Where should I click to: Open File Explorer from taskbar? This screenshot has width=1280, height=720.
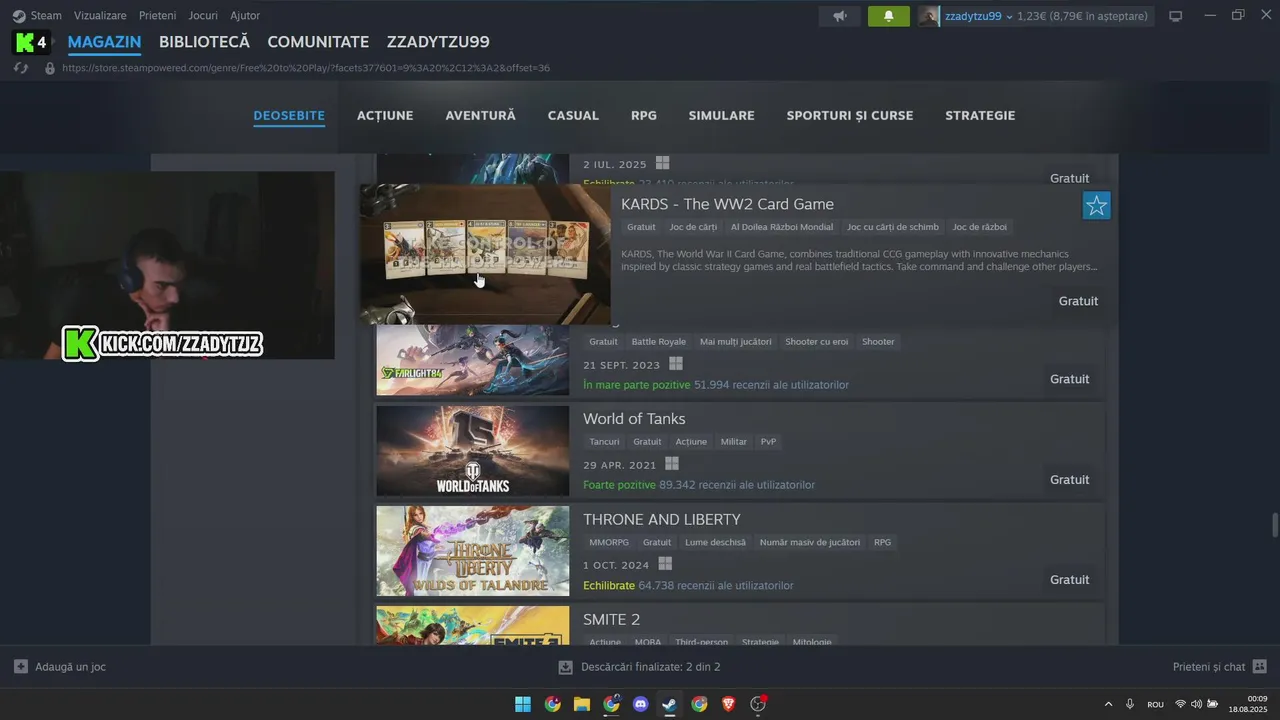coord(581,704)
